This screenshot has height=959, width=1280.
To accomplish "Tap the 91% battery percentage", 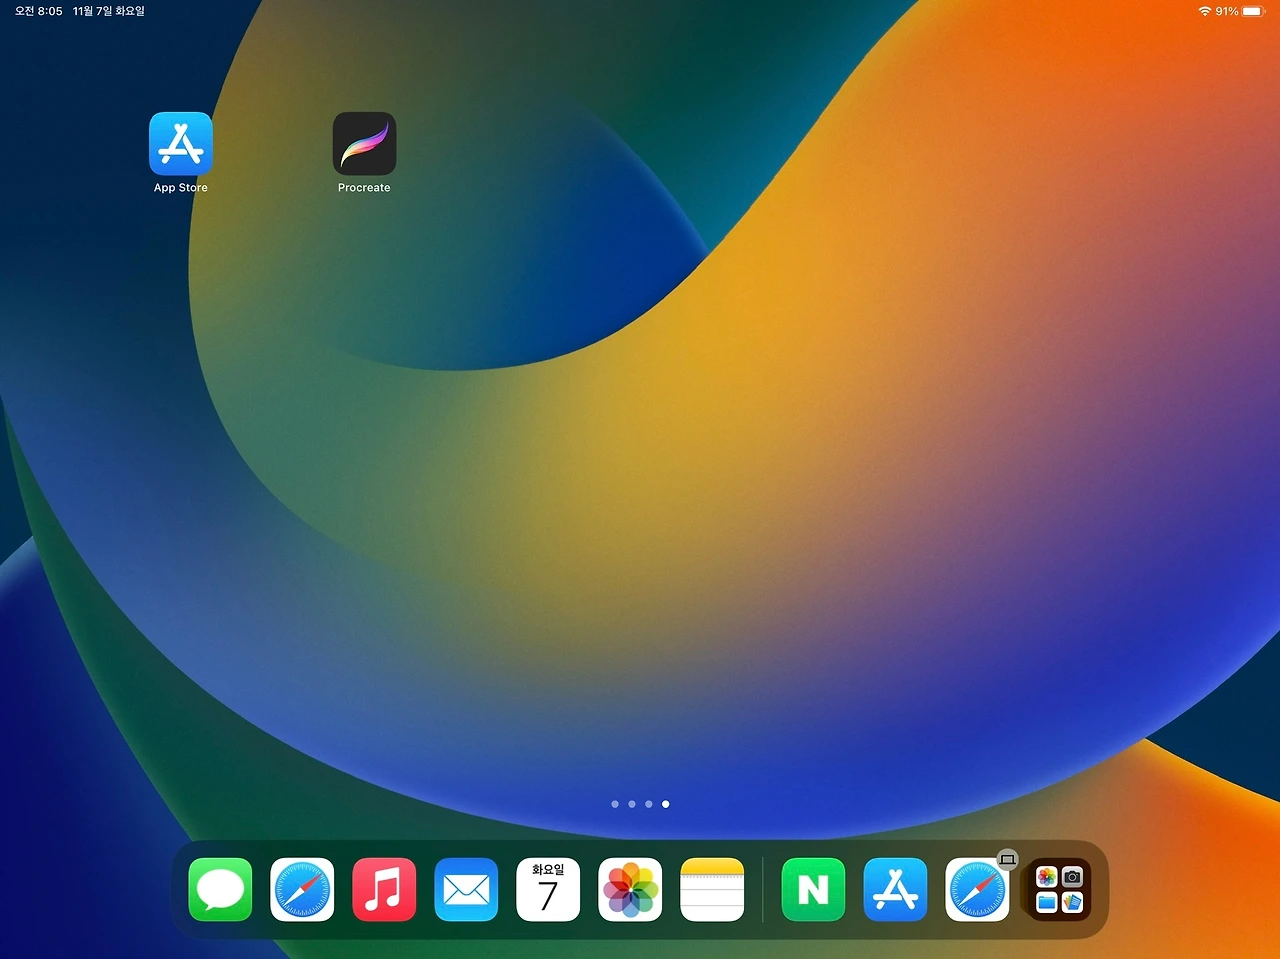I will [1227, 11].
